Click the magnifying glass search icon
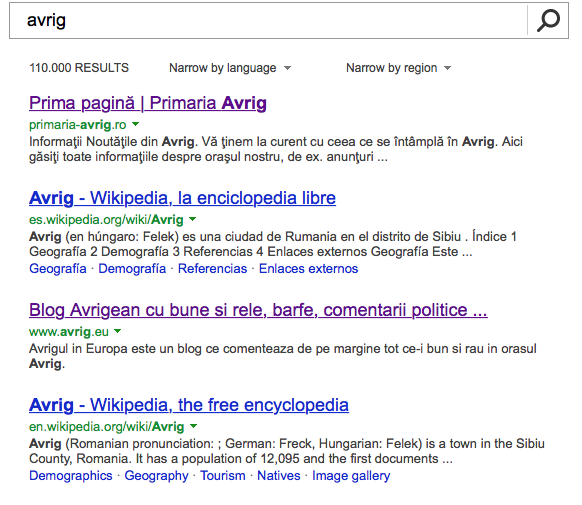This screenshot has height=505, width=582. (x=548, y=20)
